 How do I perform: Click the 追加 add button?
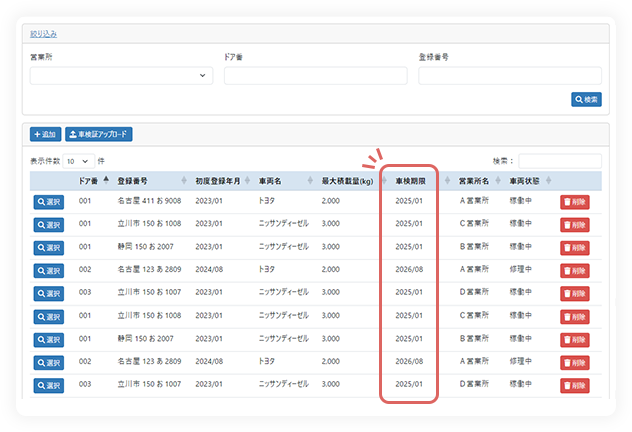coord(46,134)
